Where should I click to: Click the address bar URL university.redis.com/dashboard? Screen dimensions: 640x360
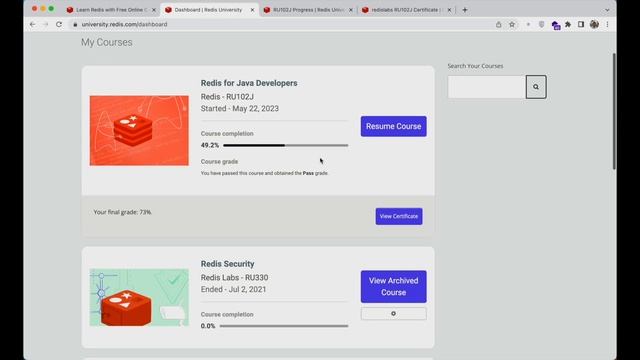124,24
